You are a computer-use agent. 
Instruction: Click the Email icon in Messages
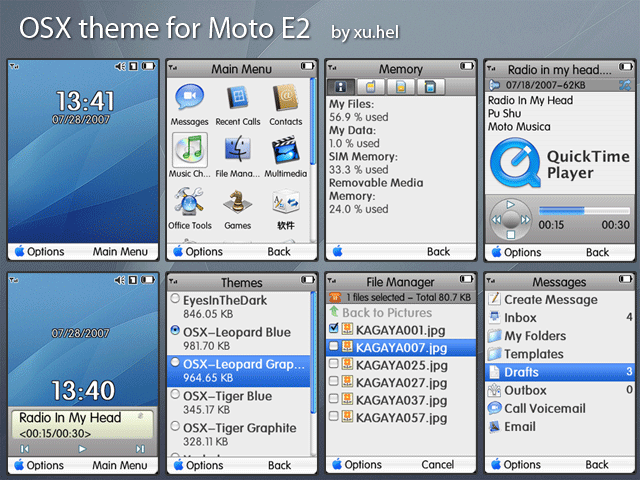[494, 426]
